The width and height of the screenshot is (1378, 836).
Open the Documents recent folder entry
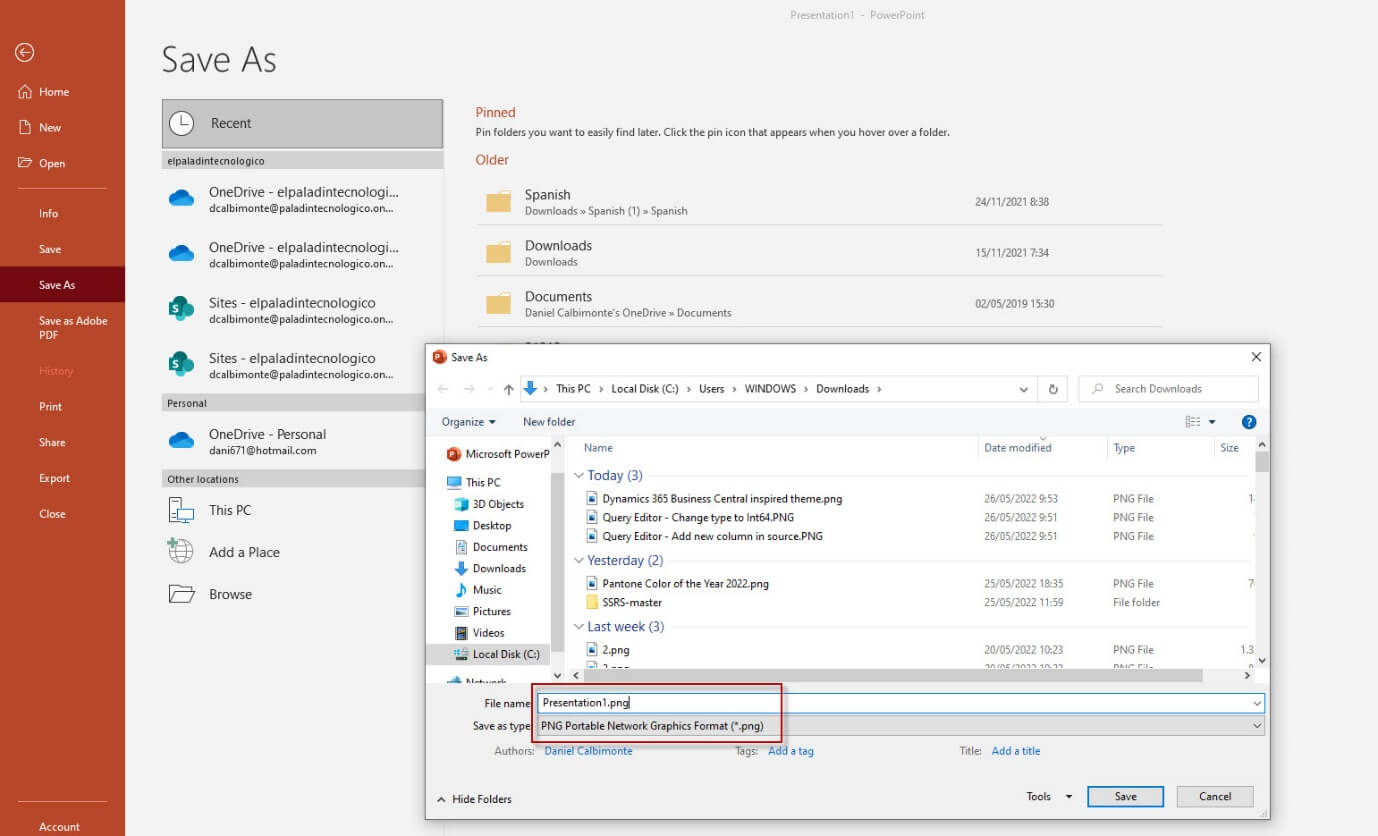point(819,304)
